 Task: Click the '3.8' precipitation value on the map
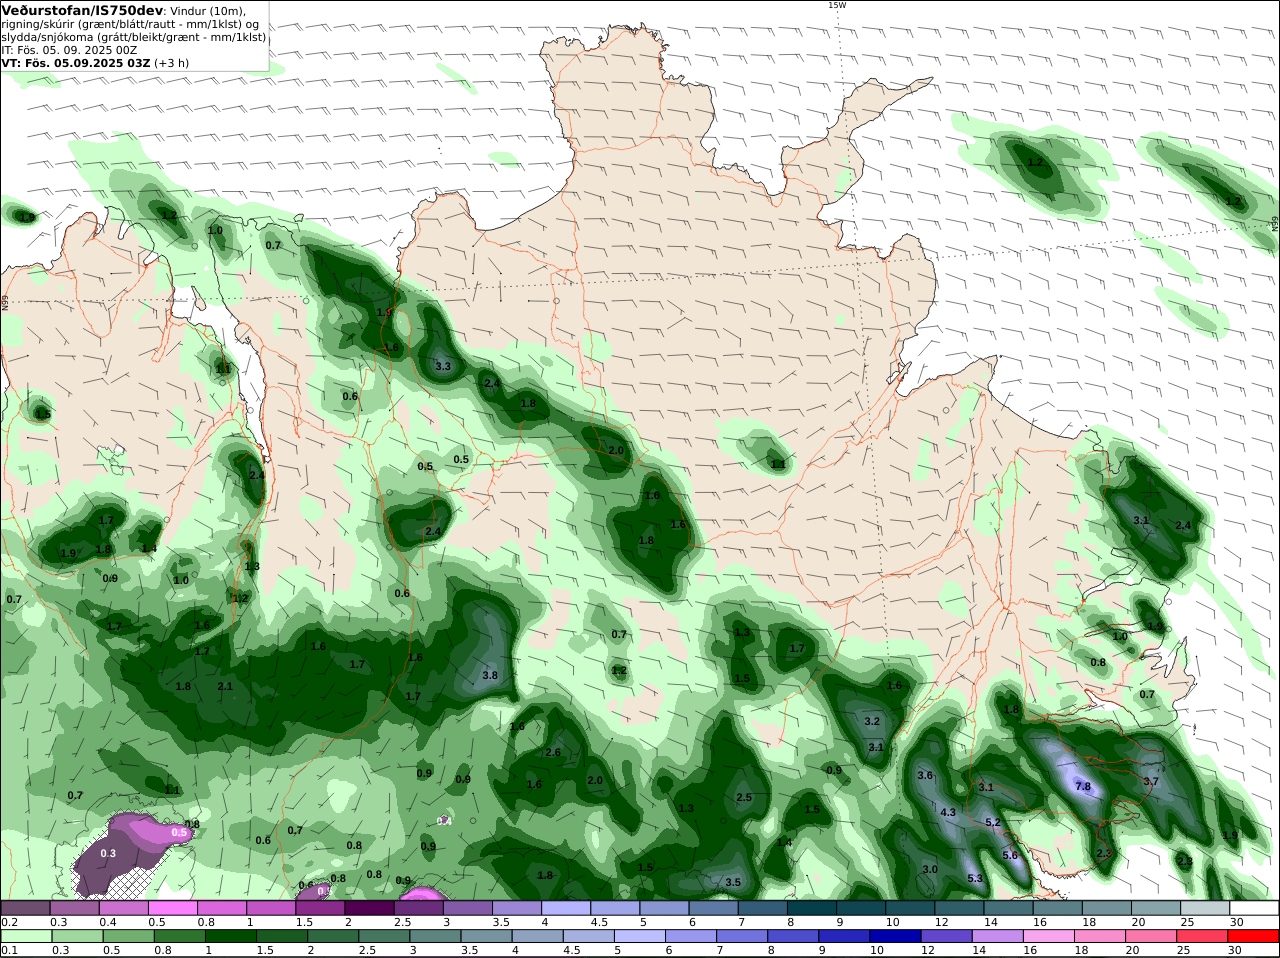pos(490,676)
